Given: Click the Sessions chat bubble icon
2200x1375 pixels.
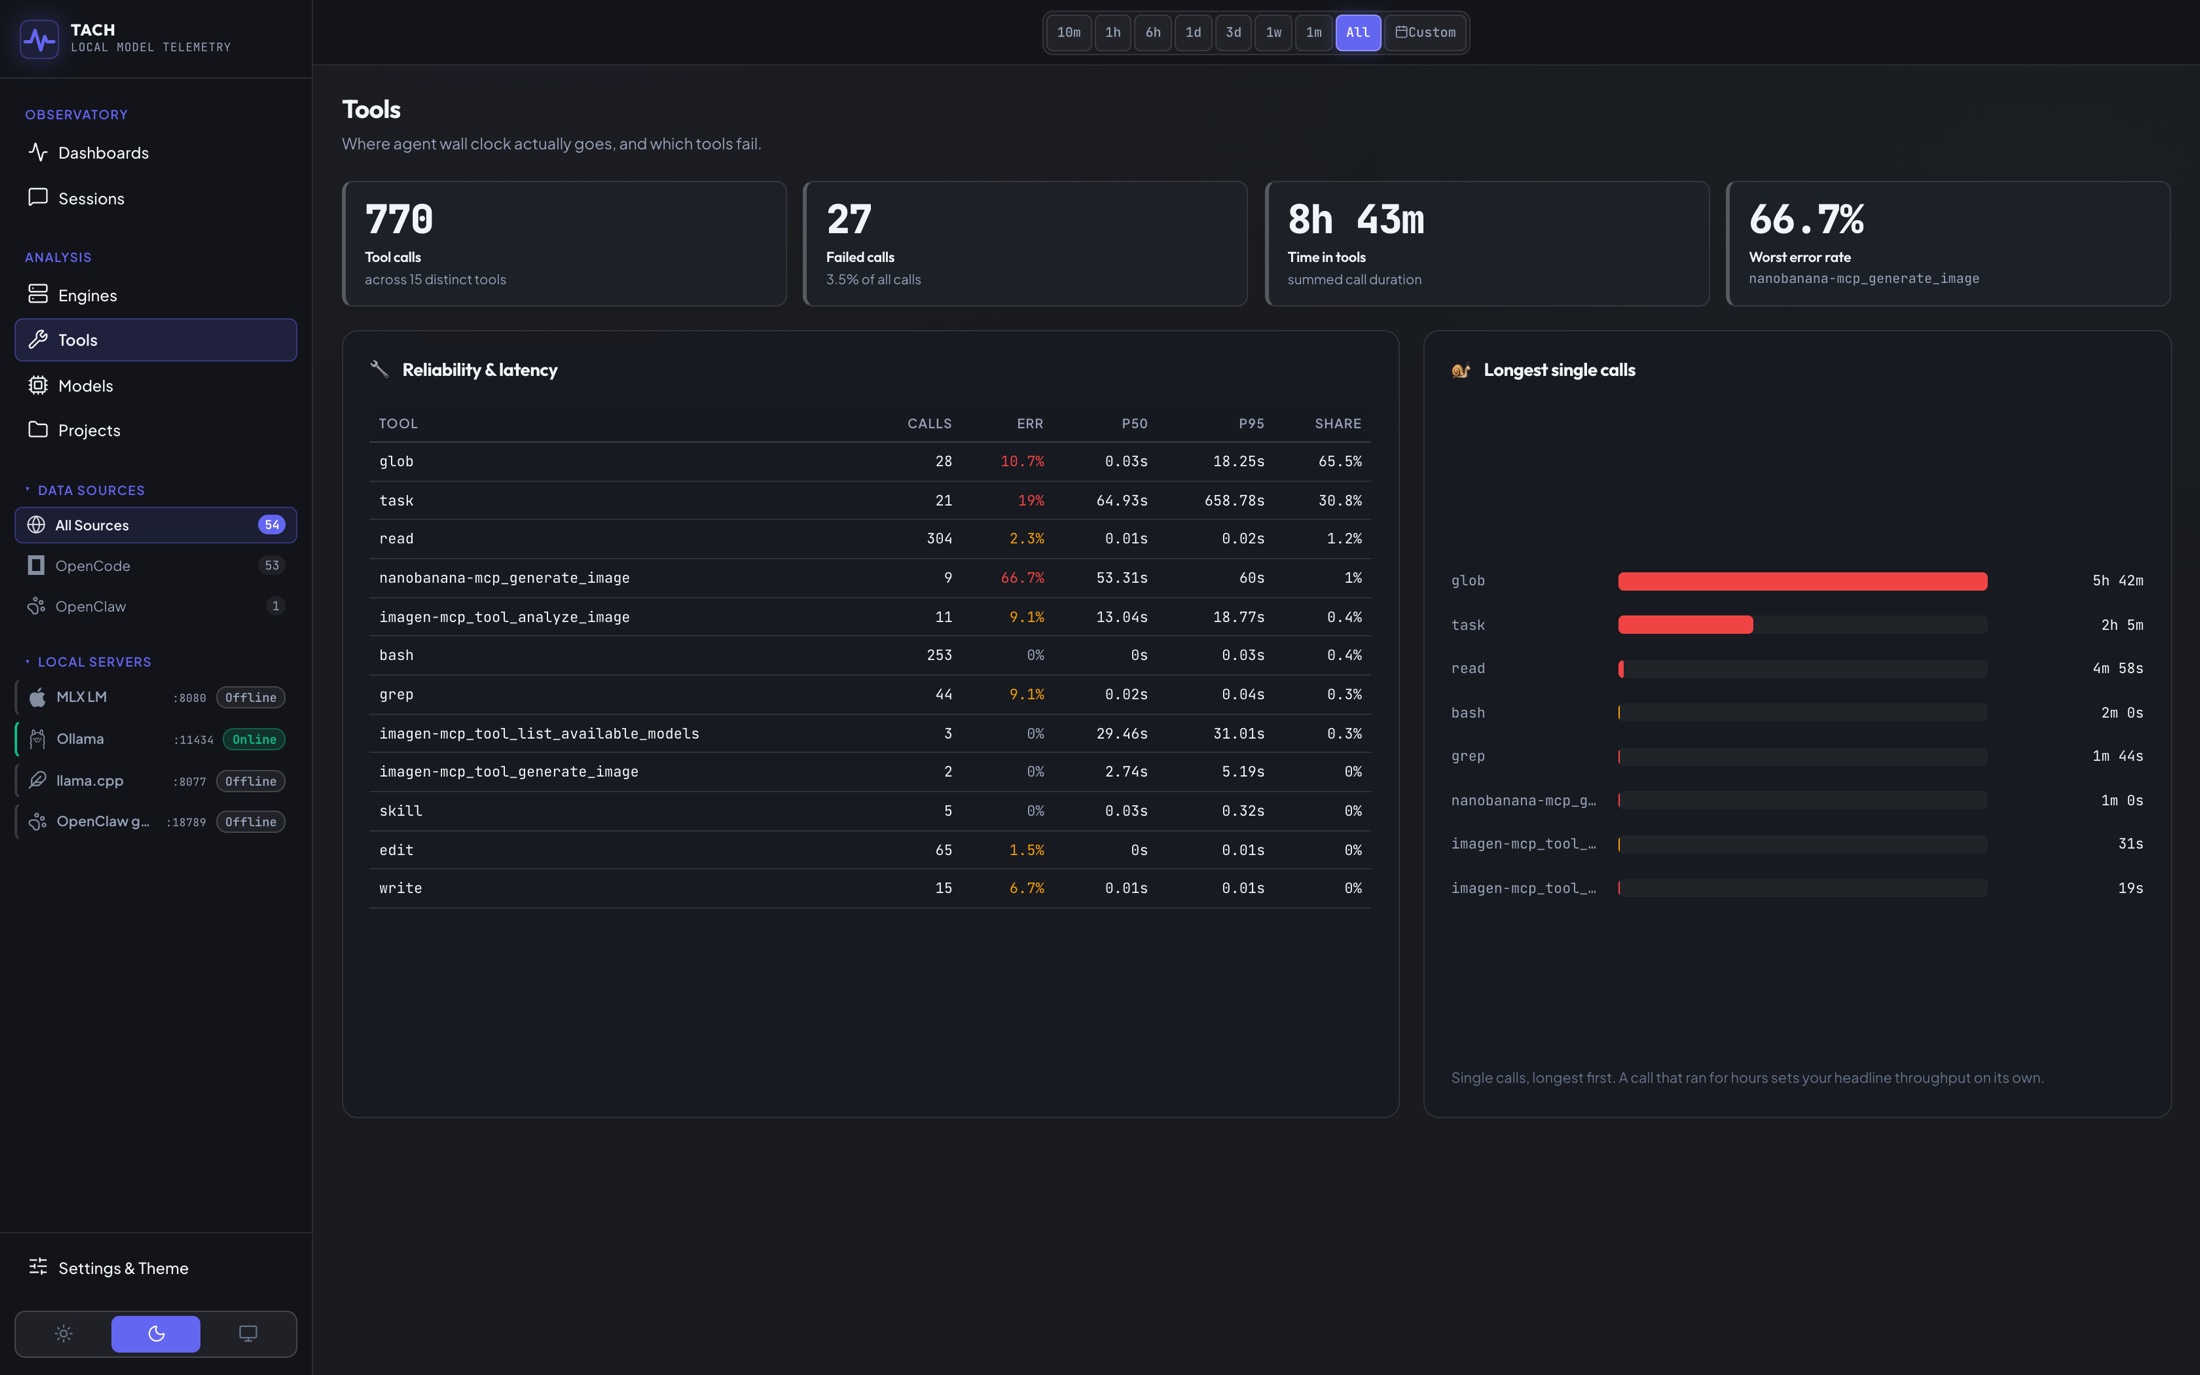Looking at the screenshot, I should pyautogui.click(x=38, y=197).
